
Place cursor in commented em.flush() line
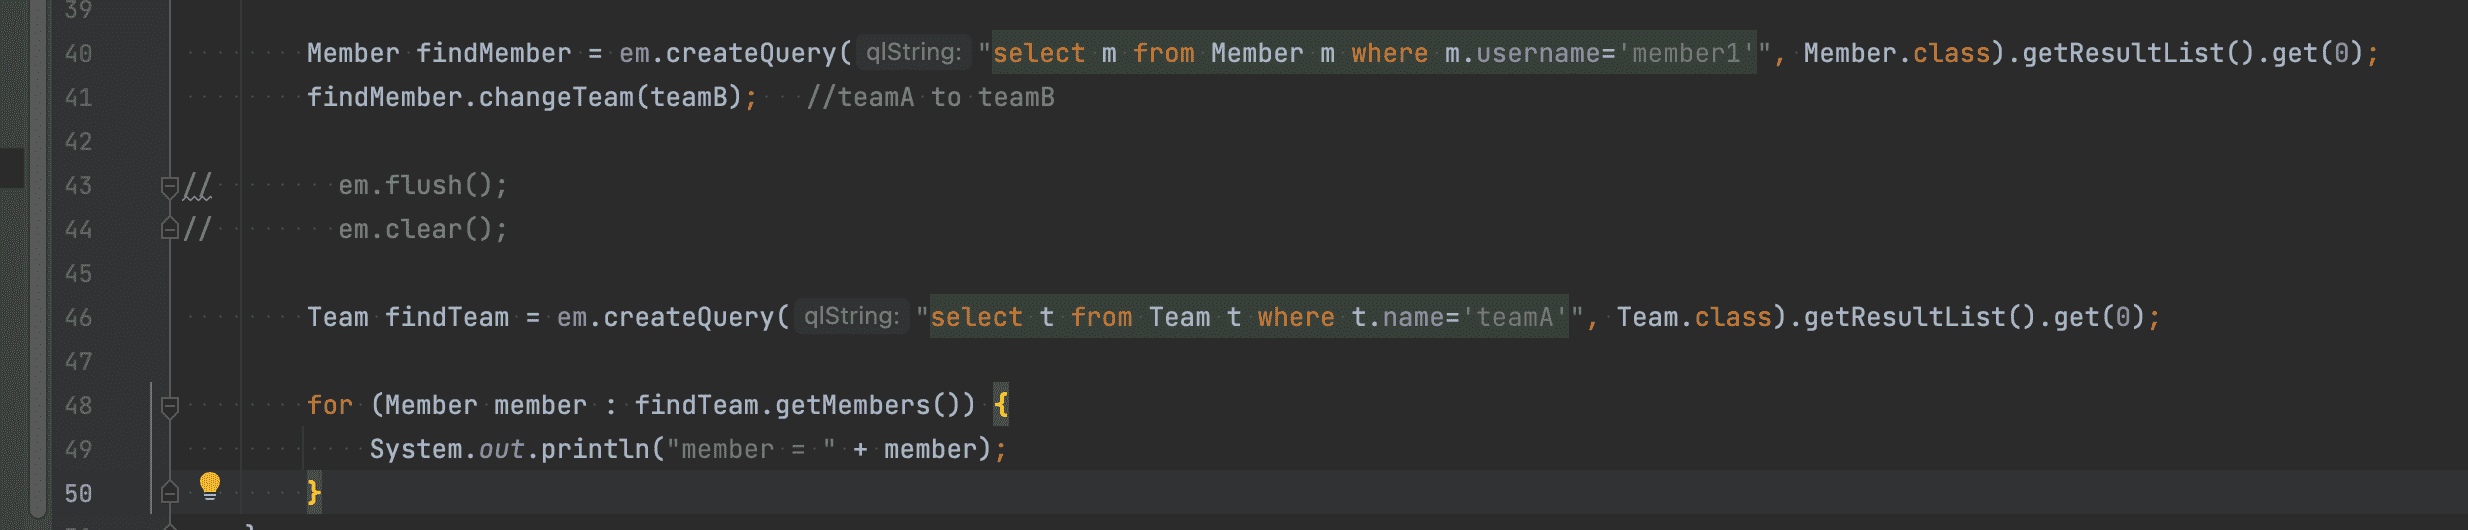click(x=423, y=185)
